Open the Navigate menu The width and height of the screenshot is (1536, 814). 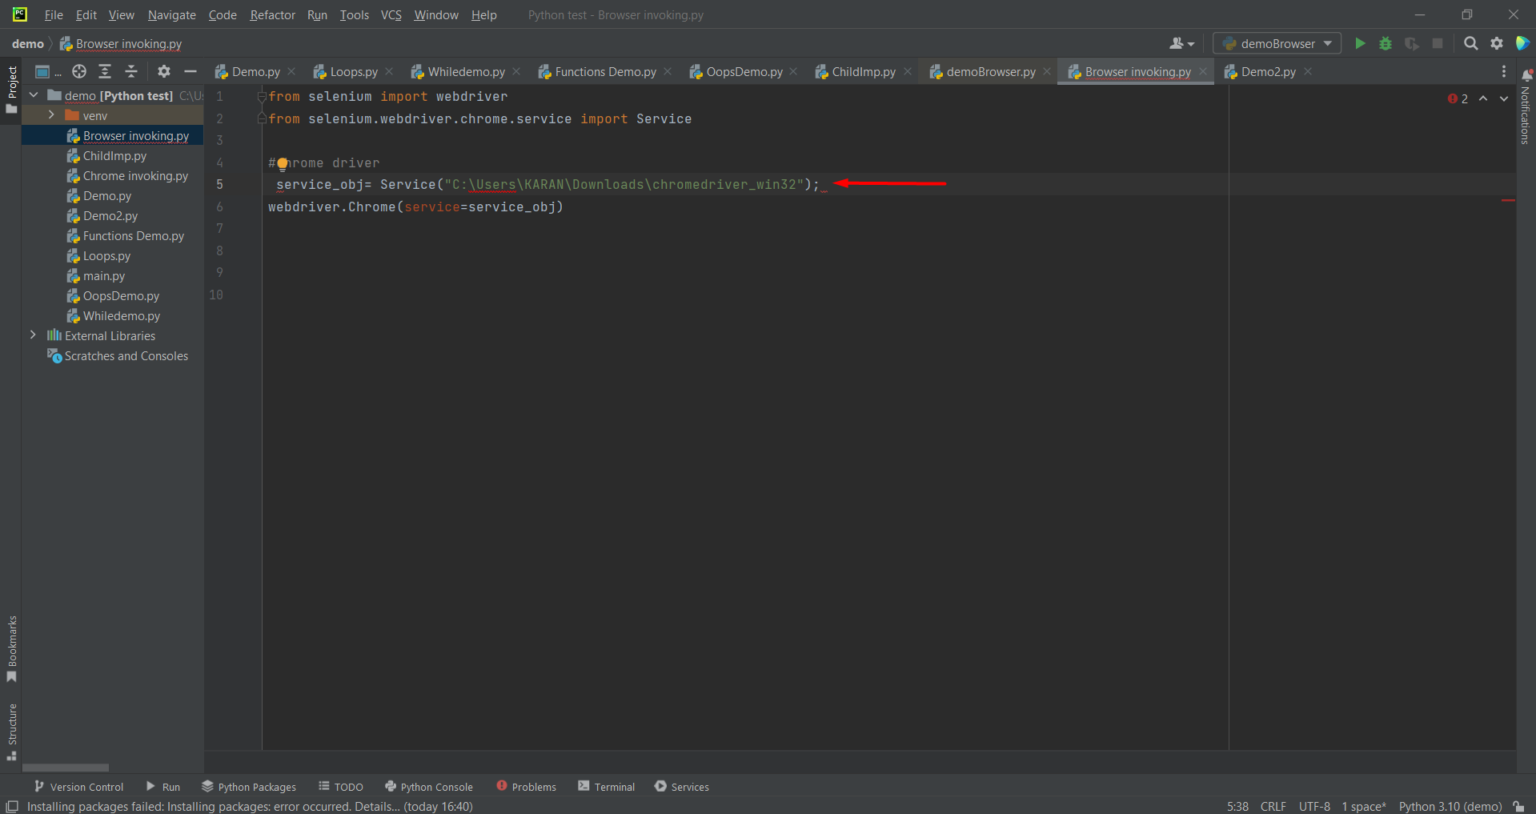171,14
